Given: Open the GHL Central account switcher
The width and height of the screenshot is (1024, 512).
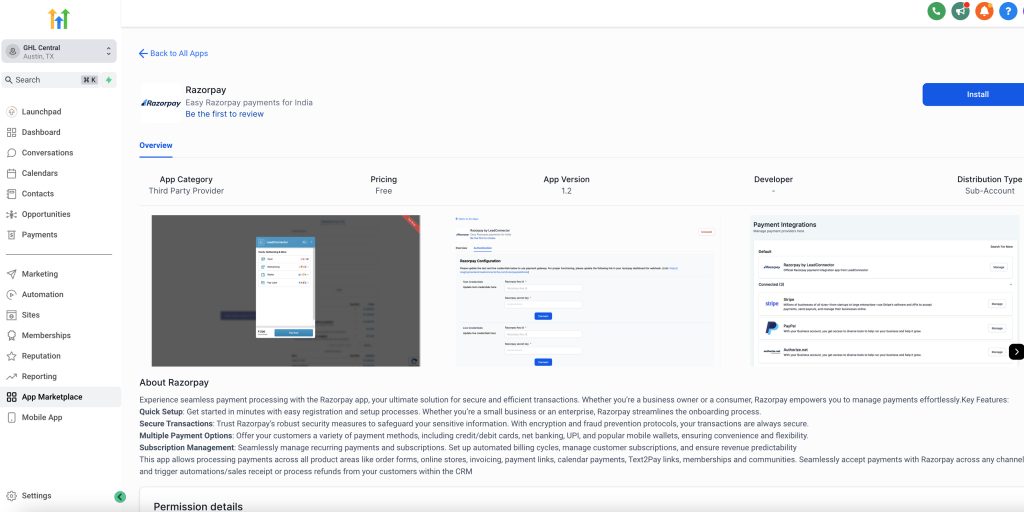Looking at the screenshot, I should pyautogui.click(x=59, y=52).
